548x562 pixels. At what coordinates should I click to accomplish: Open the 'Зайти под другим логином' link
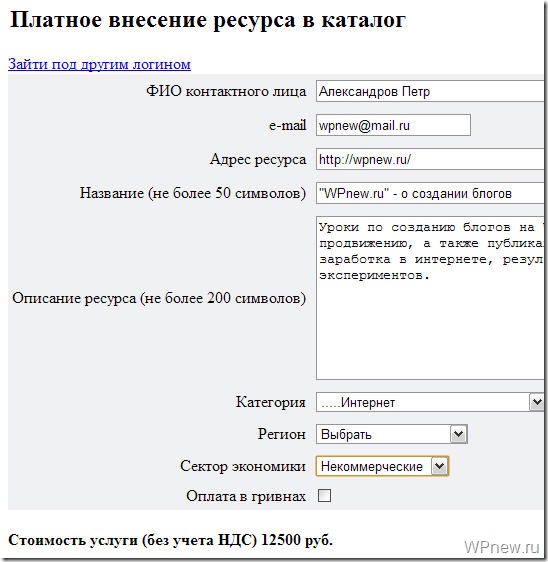tap(99, 64)
